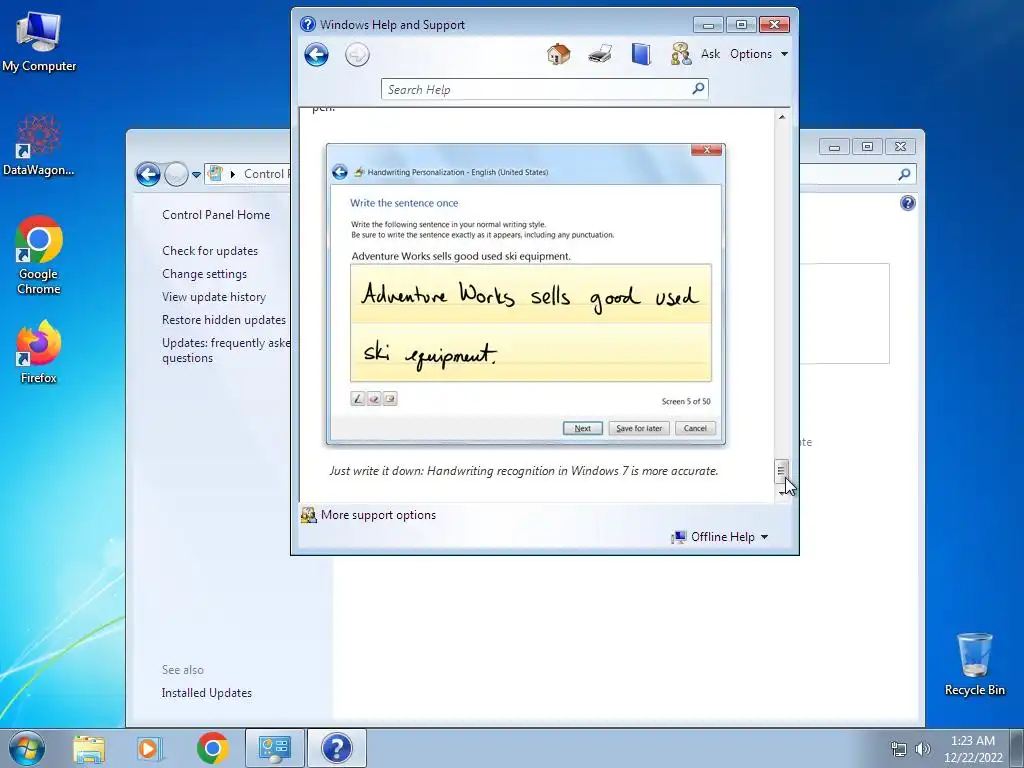Switch to Help and Support taskbar button
The width and height of the screenshot is (1024, 768).
337,748
